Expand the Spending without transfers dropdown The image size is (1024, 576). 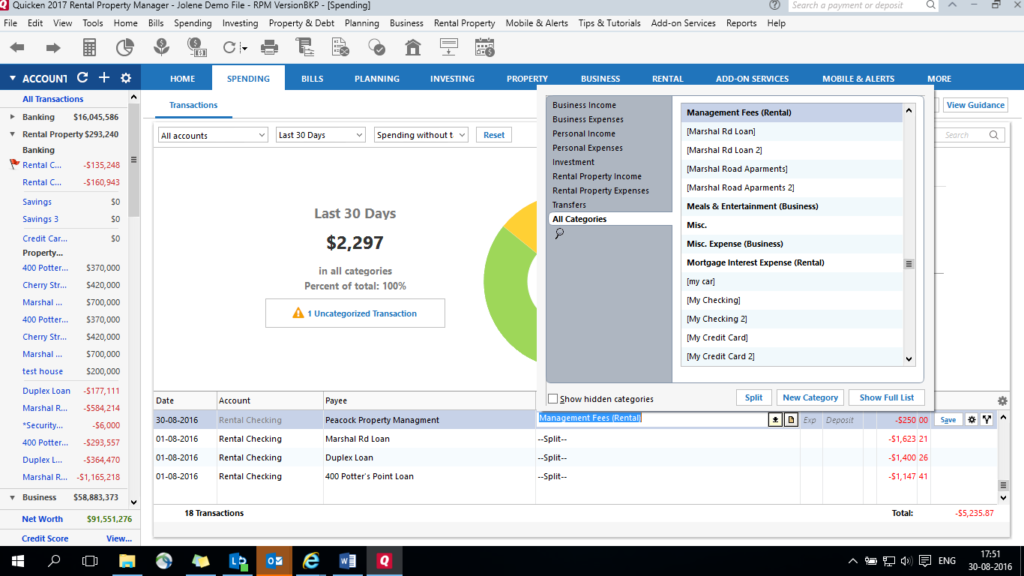click(x=421, y=134)
